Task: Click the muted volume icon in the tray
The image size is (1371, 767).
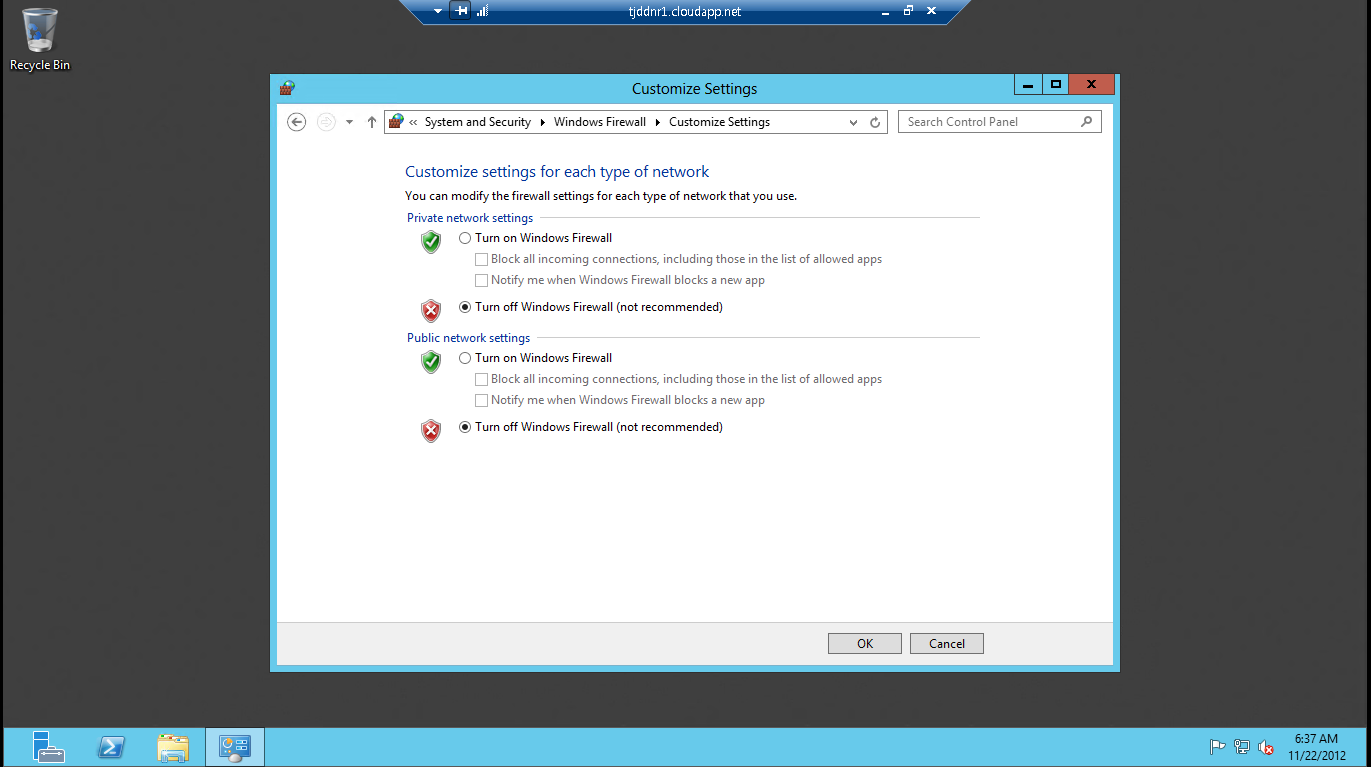Action: [1266, 747]
